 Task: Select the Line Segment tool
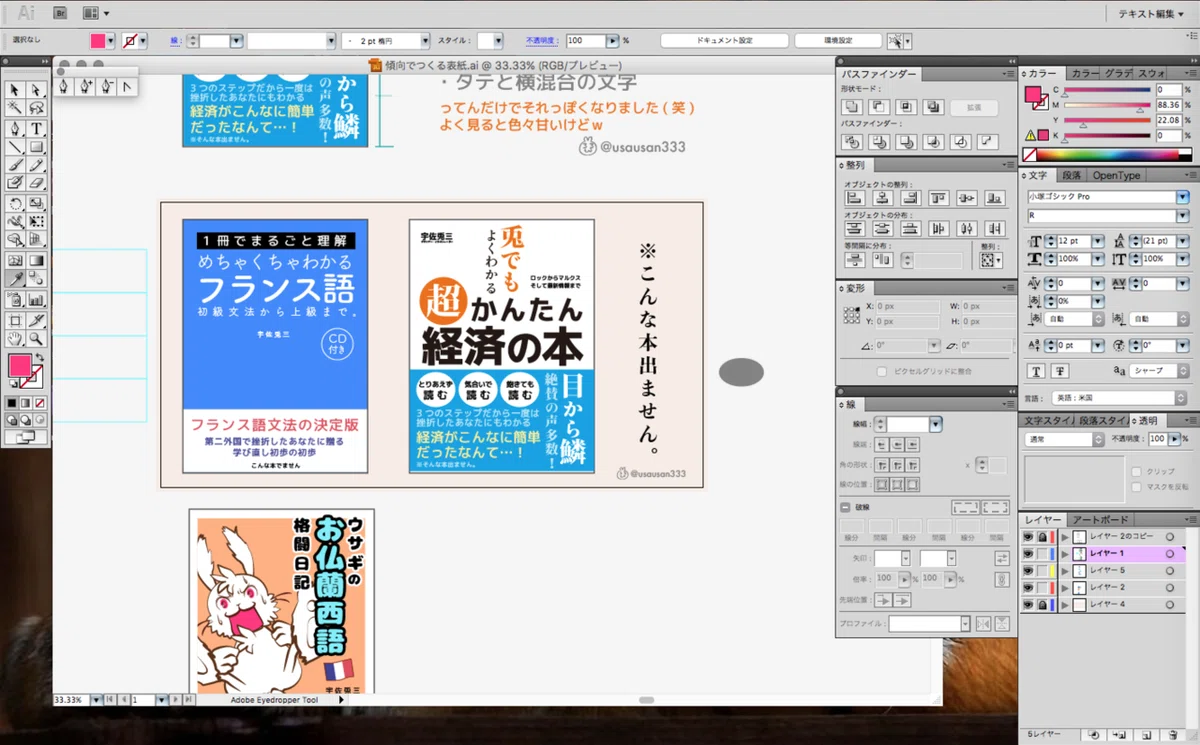click(x=15, y=147)
